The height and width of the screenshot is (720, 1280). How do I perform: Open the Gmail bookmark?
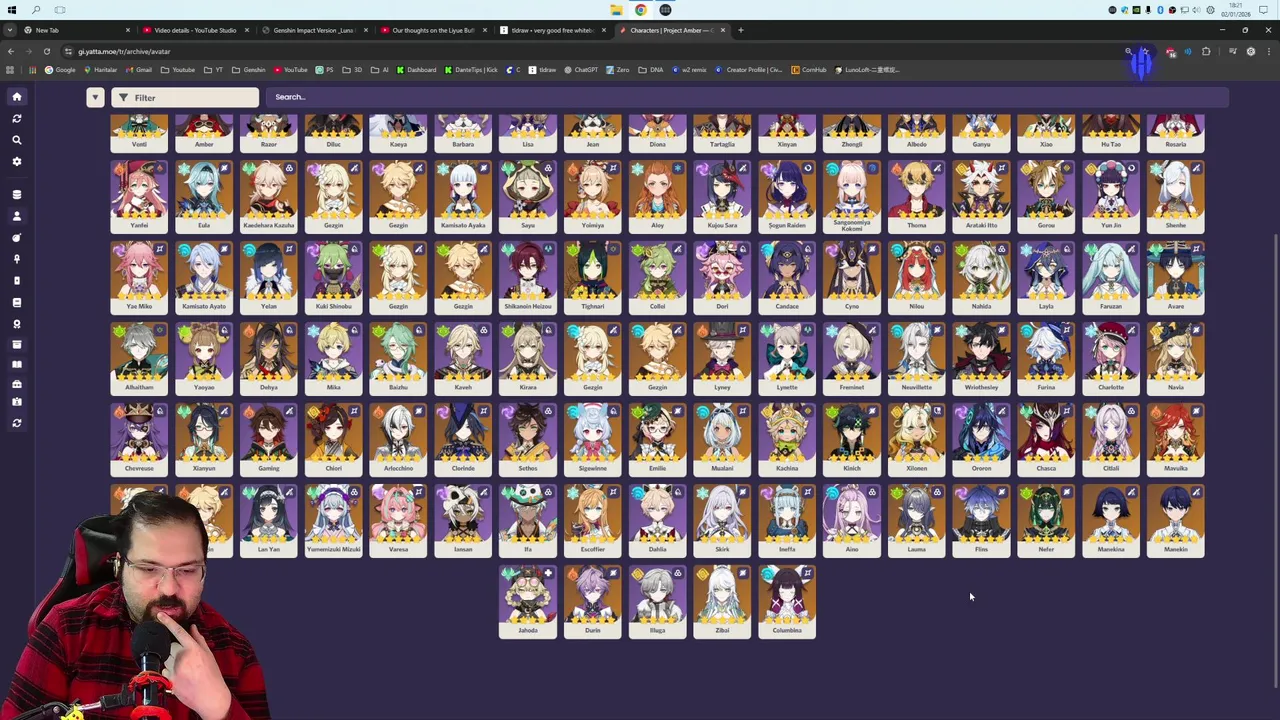(138, 70)
